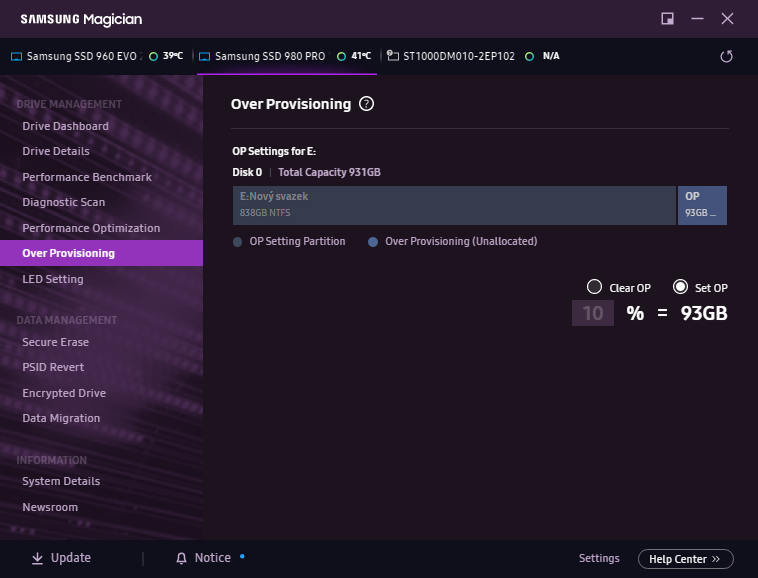Click the DRIVE MANAGEMENT section header
758x578 pixels.
click(69, 104)
